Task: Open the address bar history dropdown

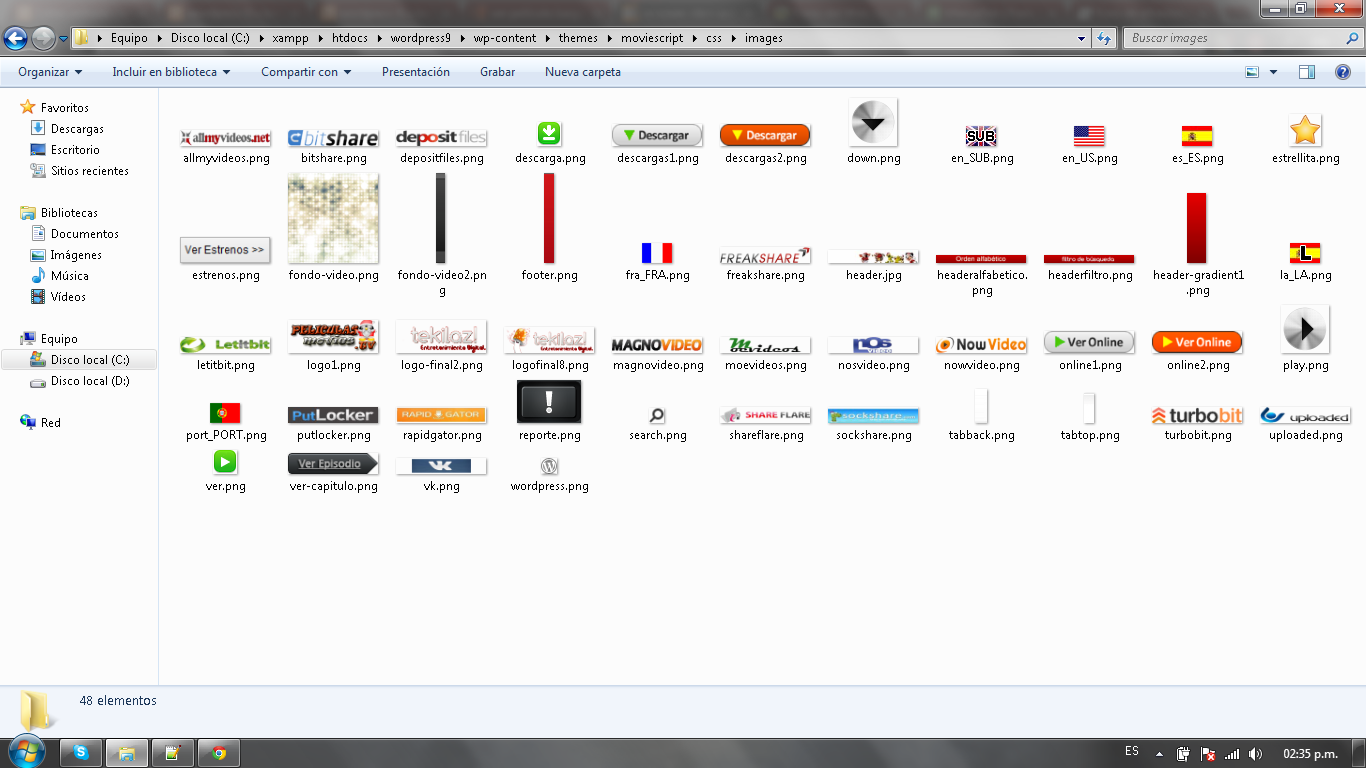Action: tap(1082, 38)
